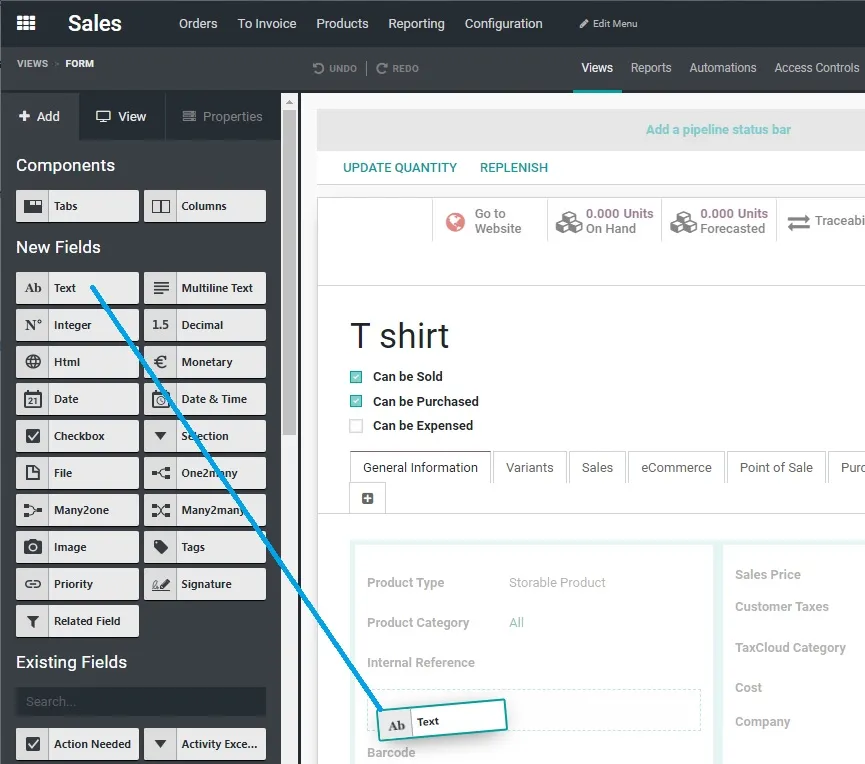Screen dimensions: 865x764
Task: Click the Update Quantity button
Action: click(400, 168)
